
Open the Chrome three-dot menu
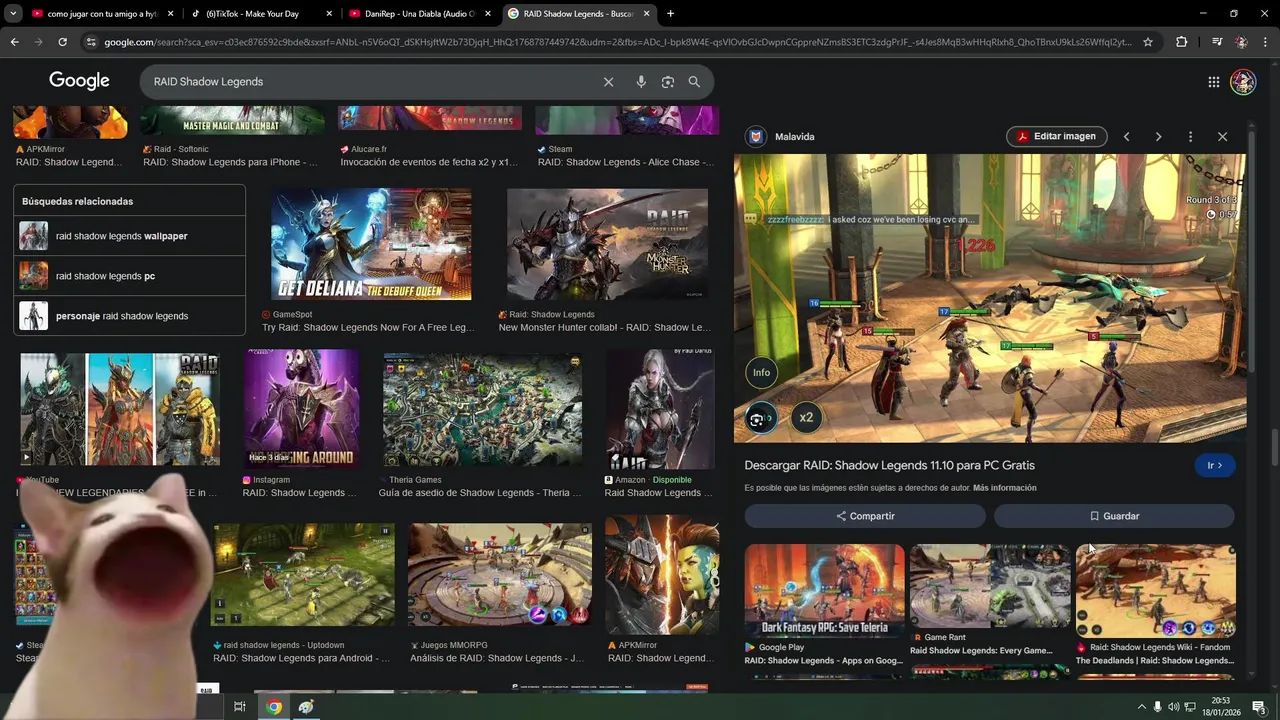[1266, 42]
